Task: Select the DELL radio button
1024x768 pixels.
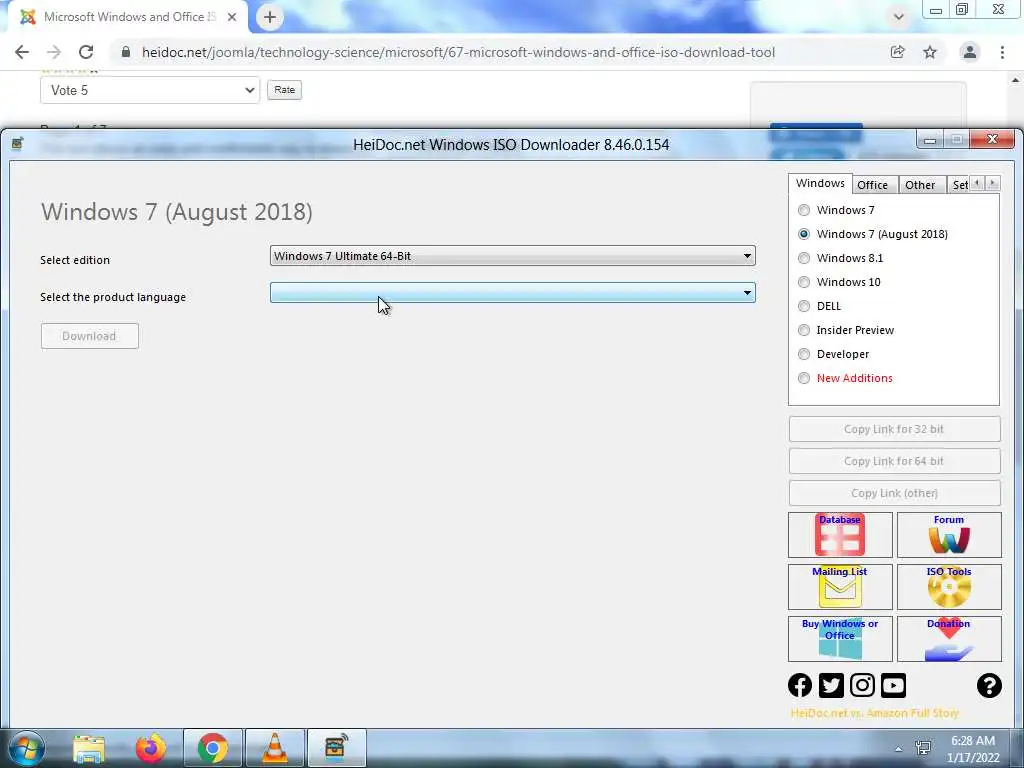Action: point(804,306)
